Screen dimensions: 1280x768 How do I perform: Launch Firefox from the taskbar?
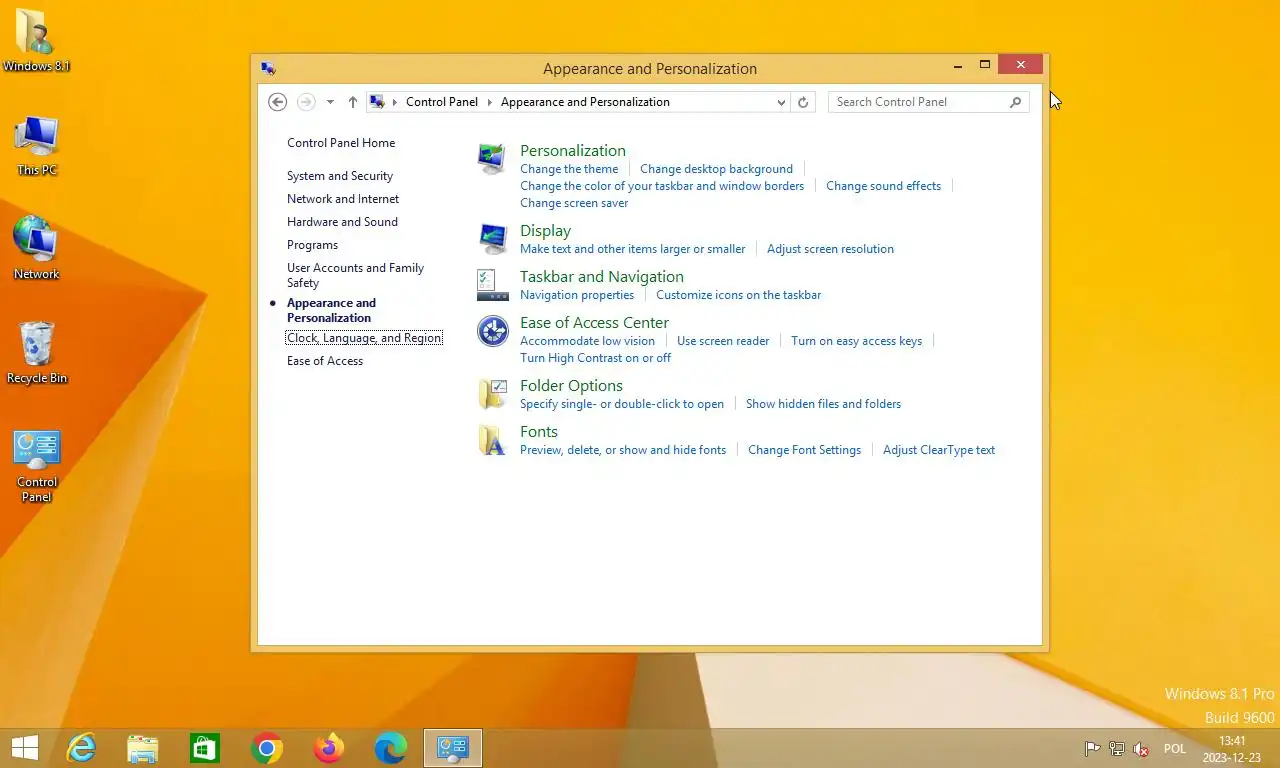(x=329, y=748)
